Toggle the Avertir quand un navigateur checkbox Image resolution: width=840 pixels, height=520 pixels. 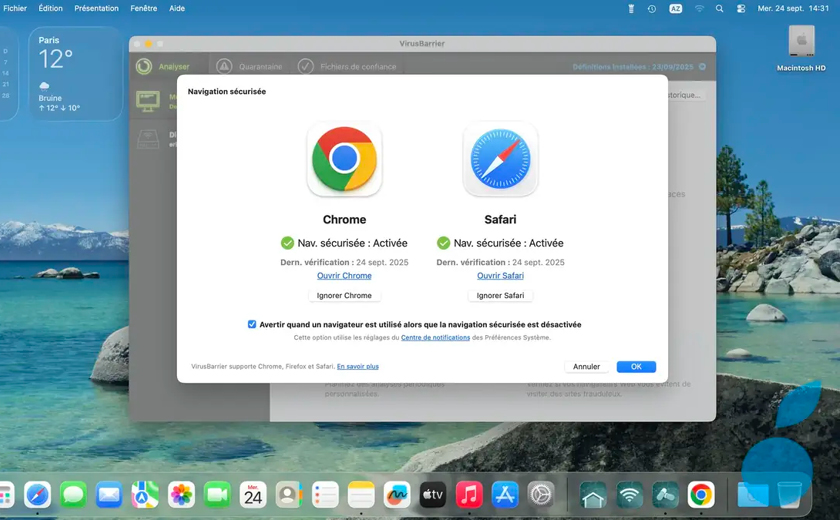coord(252,324)
